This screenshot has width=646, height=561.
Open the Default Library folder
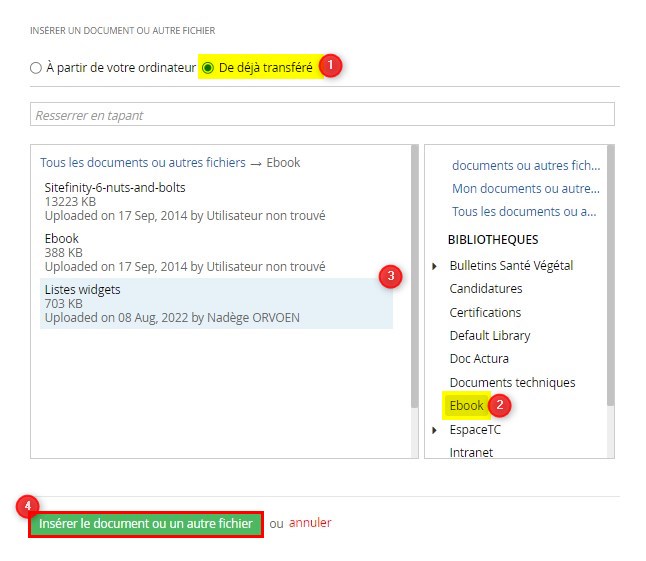coord(490,336)
